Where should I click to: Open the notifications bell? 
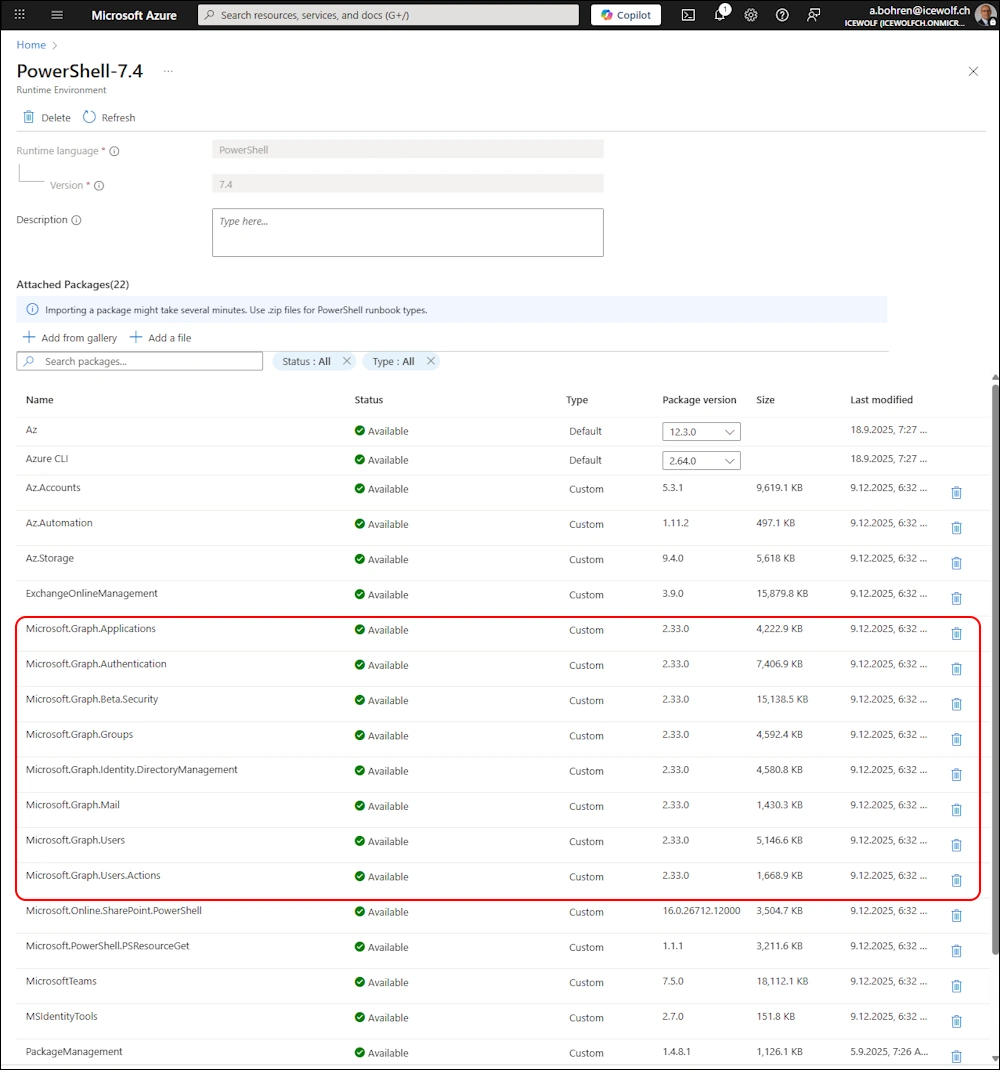pyautogui.click(x=720, y=15)
